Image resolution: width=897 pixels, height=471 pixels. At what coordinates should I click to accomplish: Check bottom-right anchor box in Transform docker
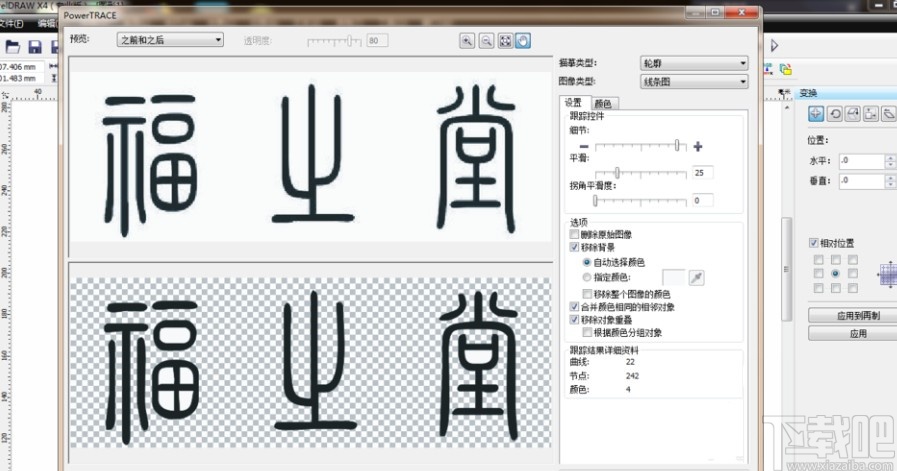[x=852, y=288]
